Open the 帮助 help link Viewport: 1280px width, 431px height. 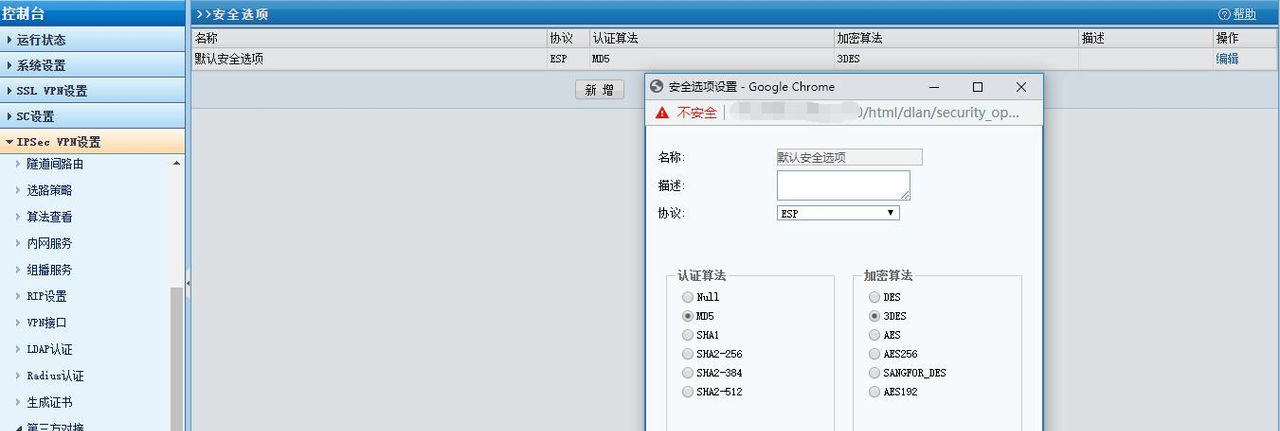point(1244,14)
